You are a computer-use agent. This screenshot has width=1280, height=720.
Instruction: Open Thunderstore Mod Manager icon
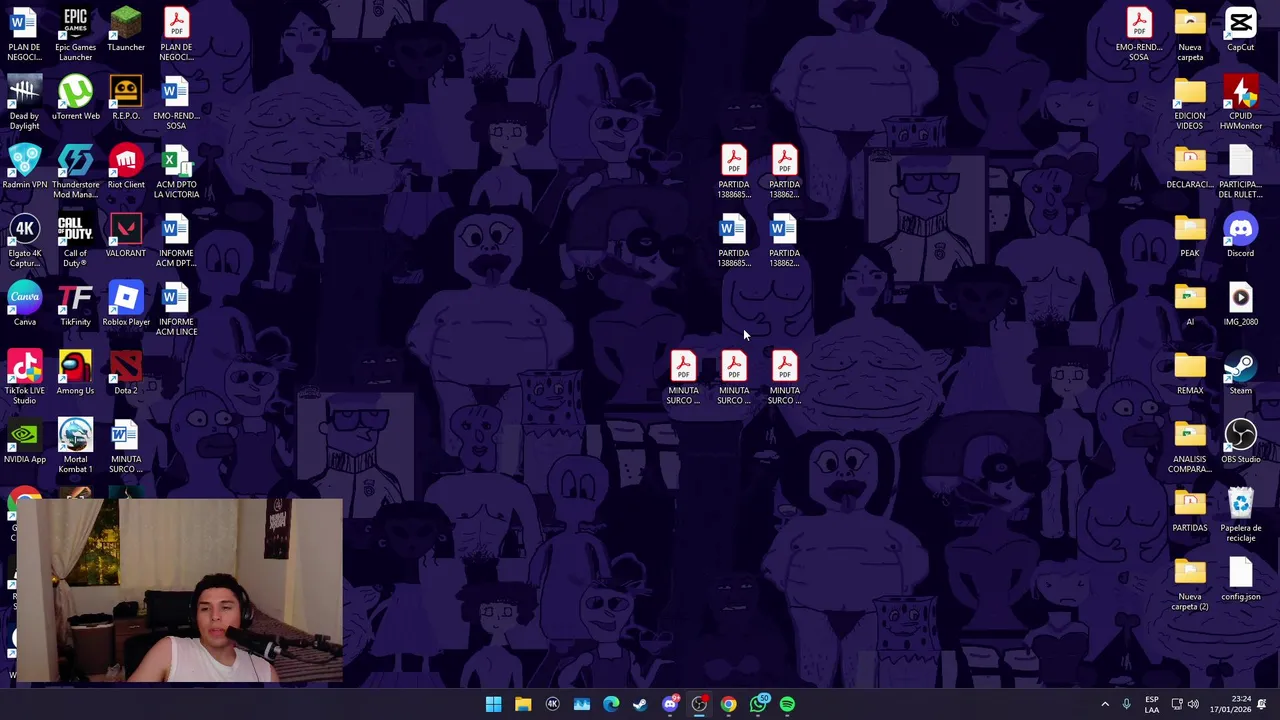(75, 172)
